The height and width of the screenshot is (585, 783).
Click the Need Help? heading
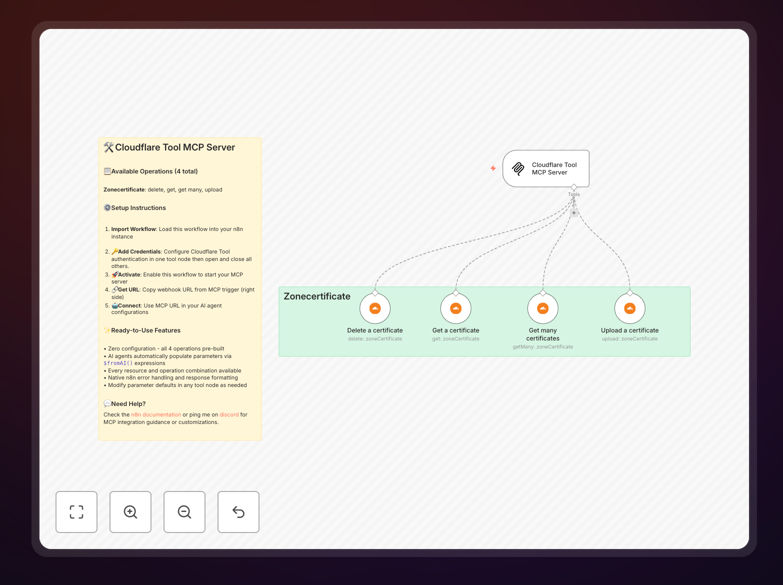(124, 404)
